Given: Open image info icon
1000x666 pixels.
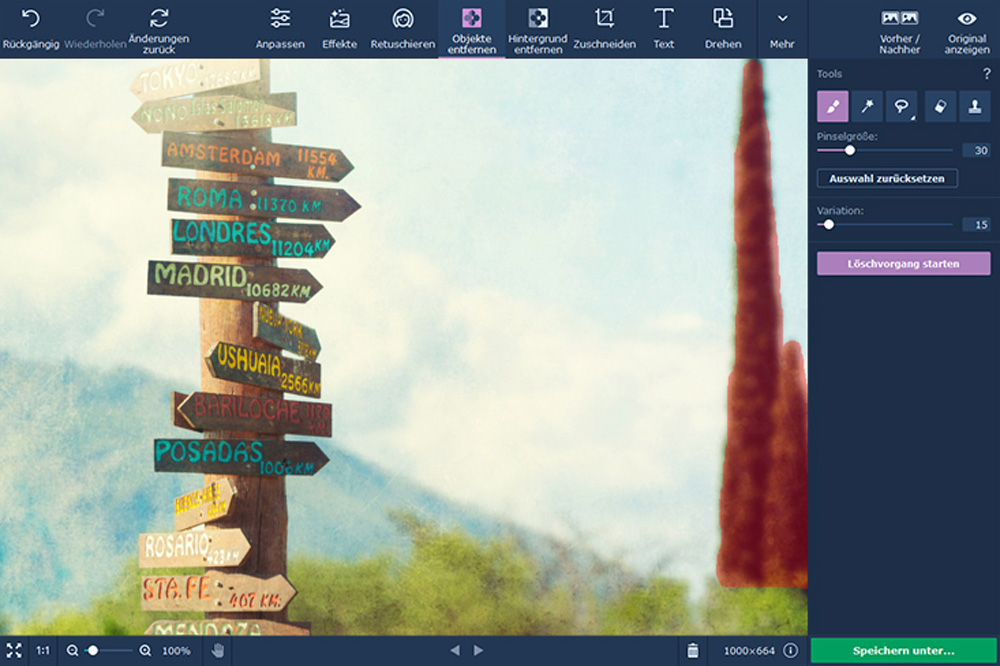Looking at the screenshot, I should (790, 650).
